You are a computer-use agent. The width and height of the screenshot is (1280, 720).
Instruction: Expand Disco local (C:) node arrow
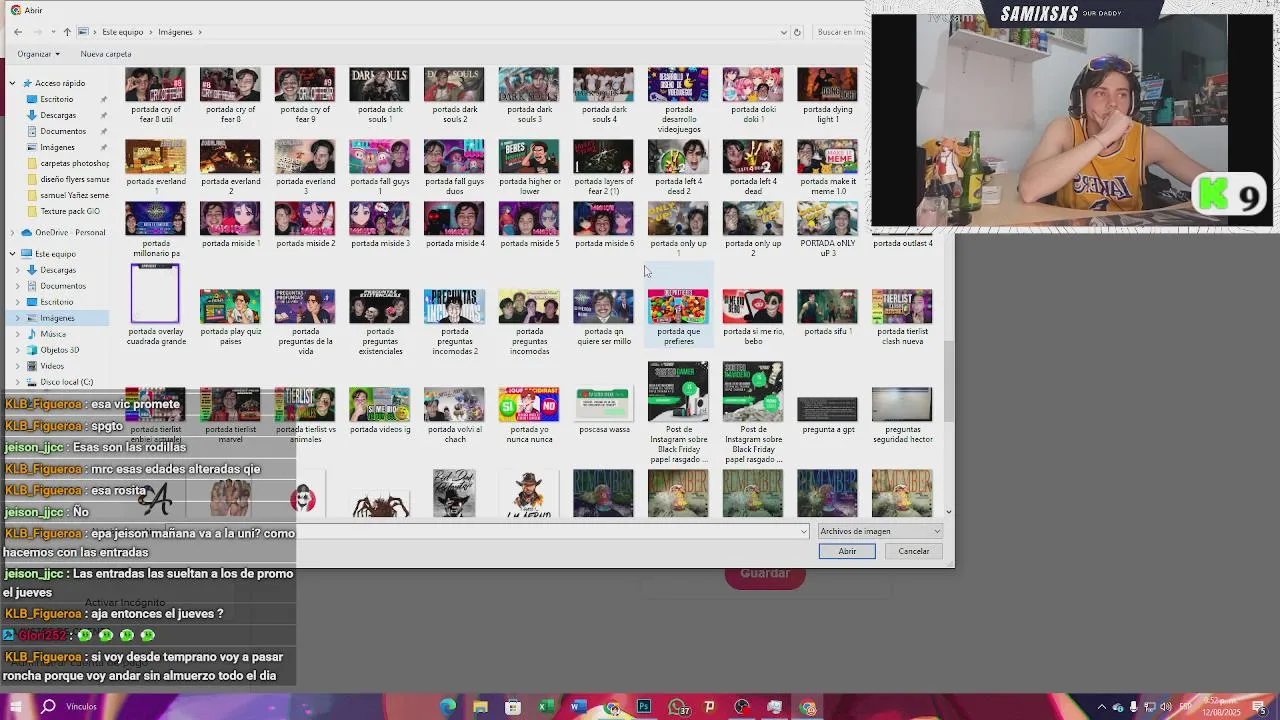point(17,382)
